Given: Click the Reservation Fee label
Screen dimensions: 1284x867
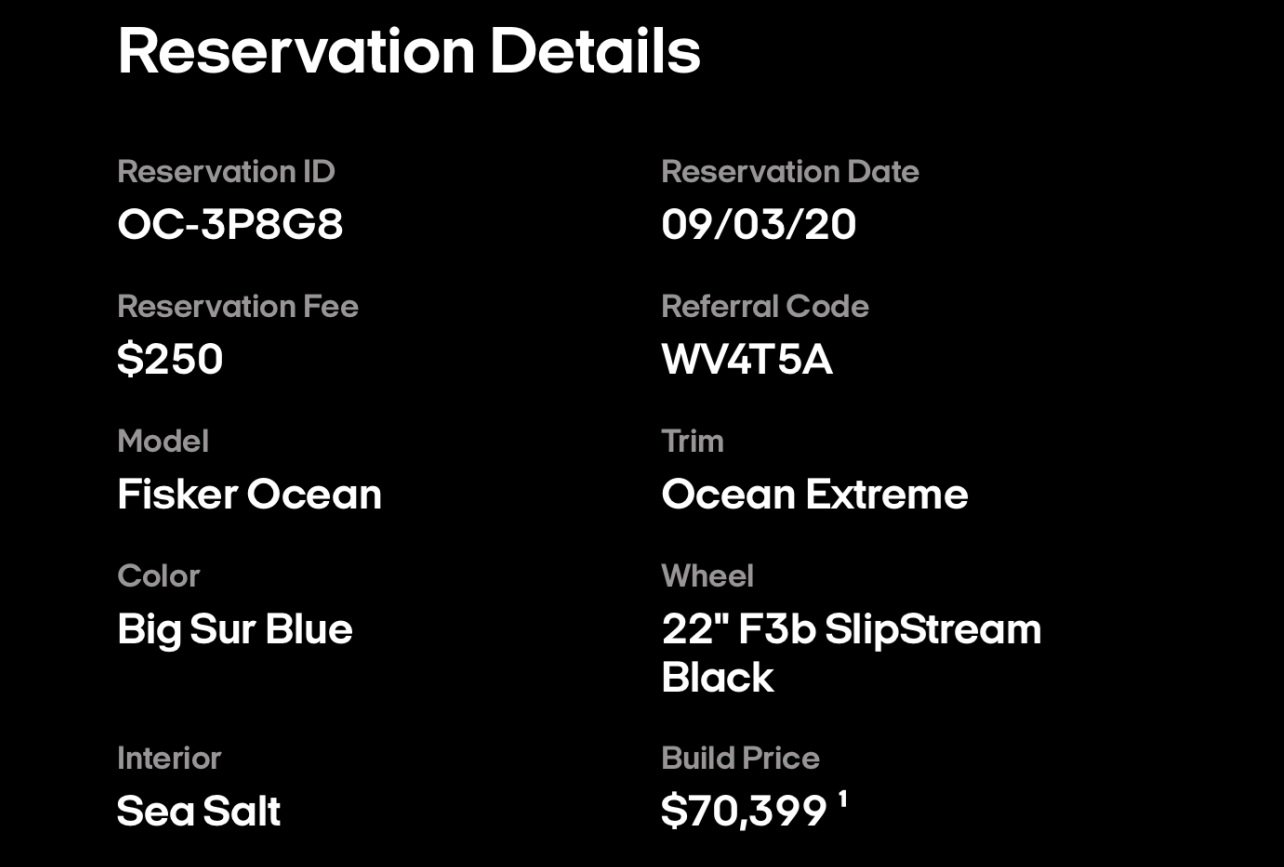Looking at the screenshot, I should pyautogui.click(x=237, y=306).
